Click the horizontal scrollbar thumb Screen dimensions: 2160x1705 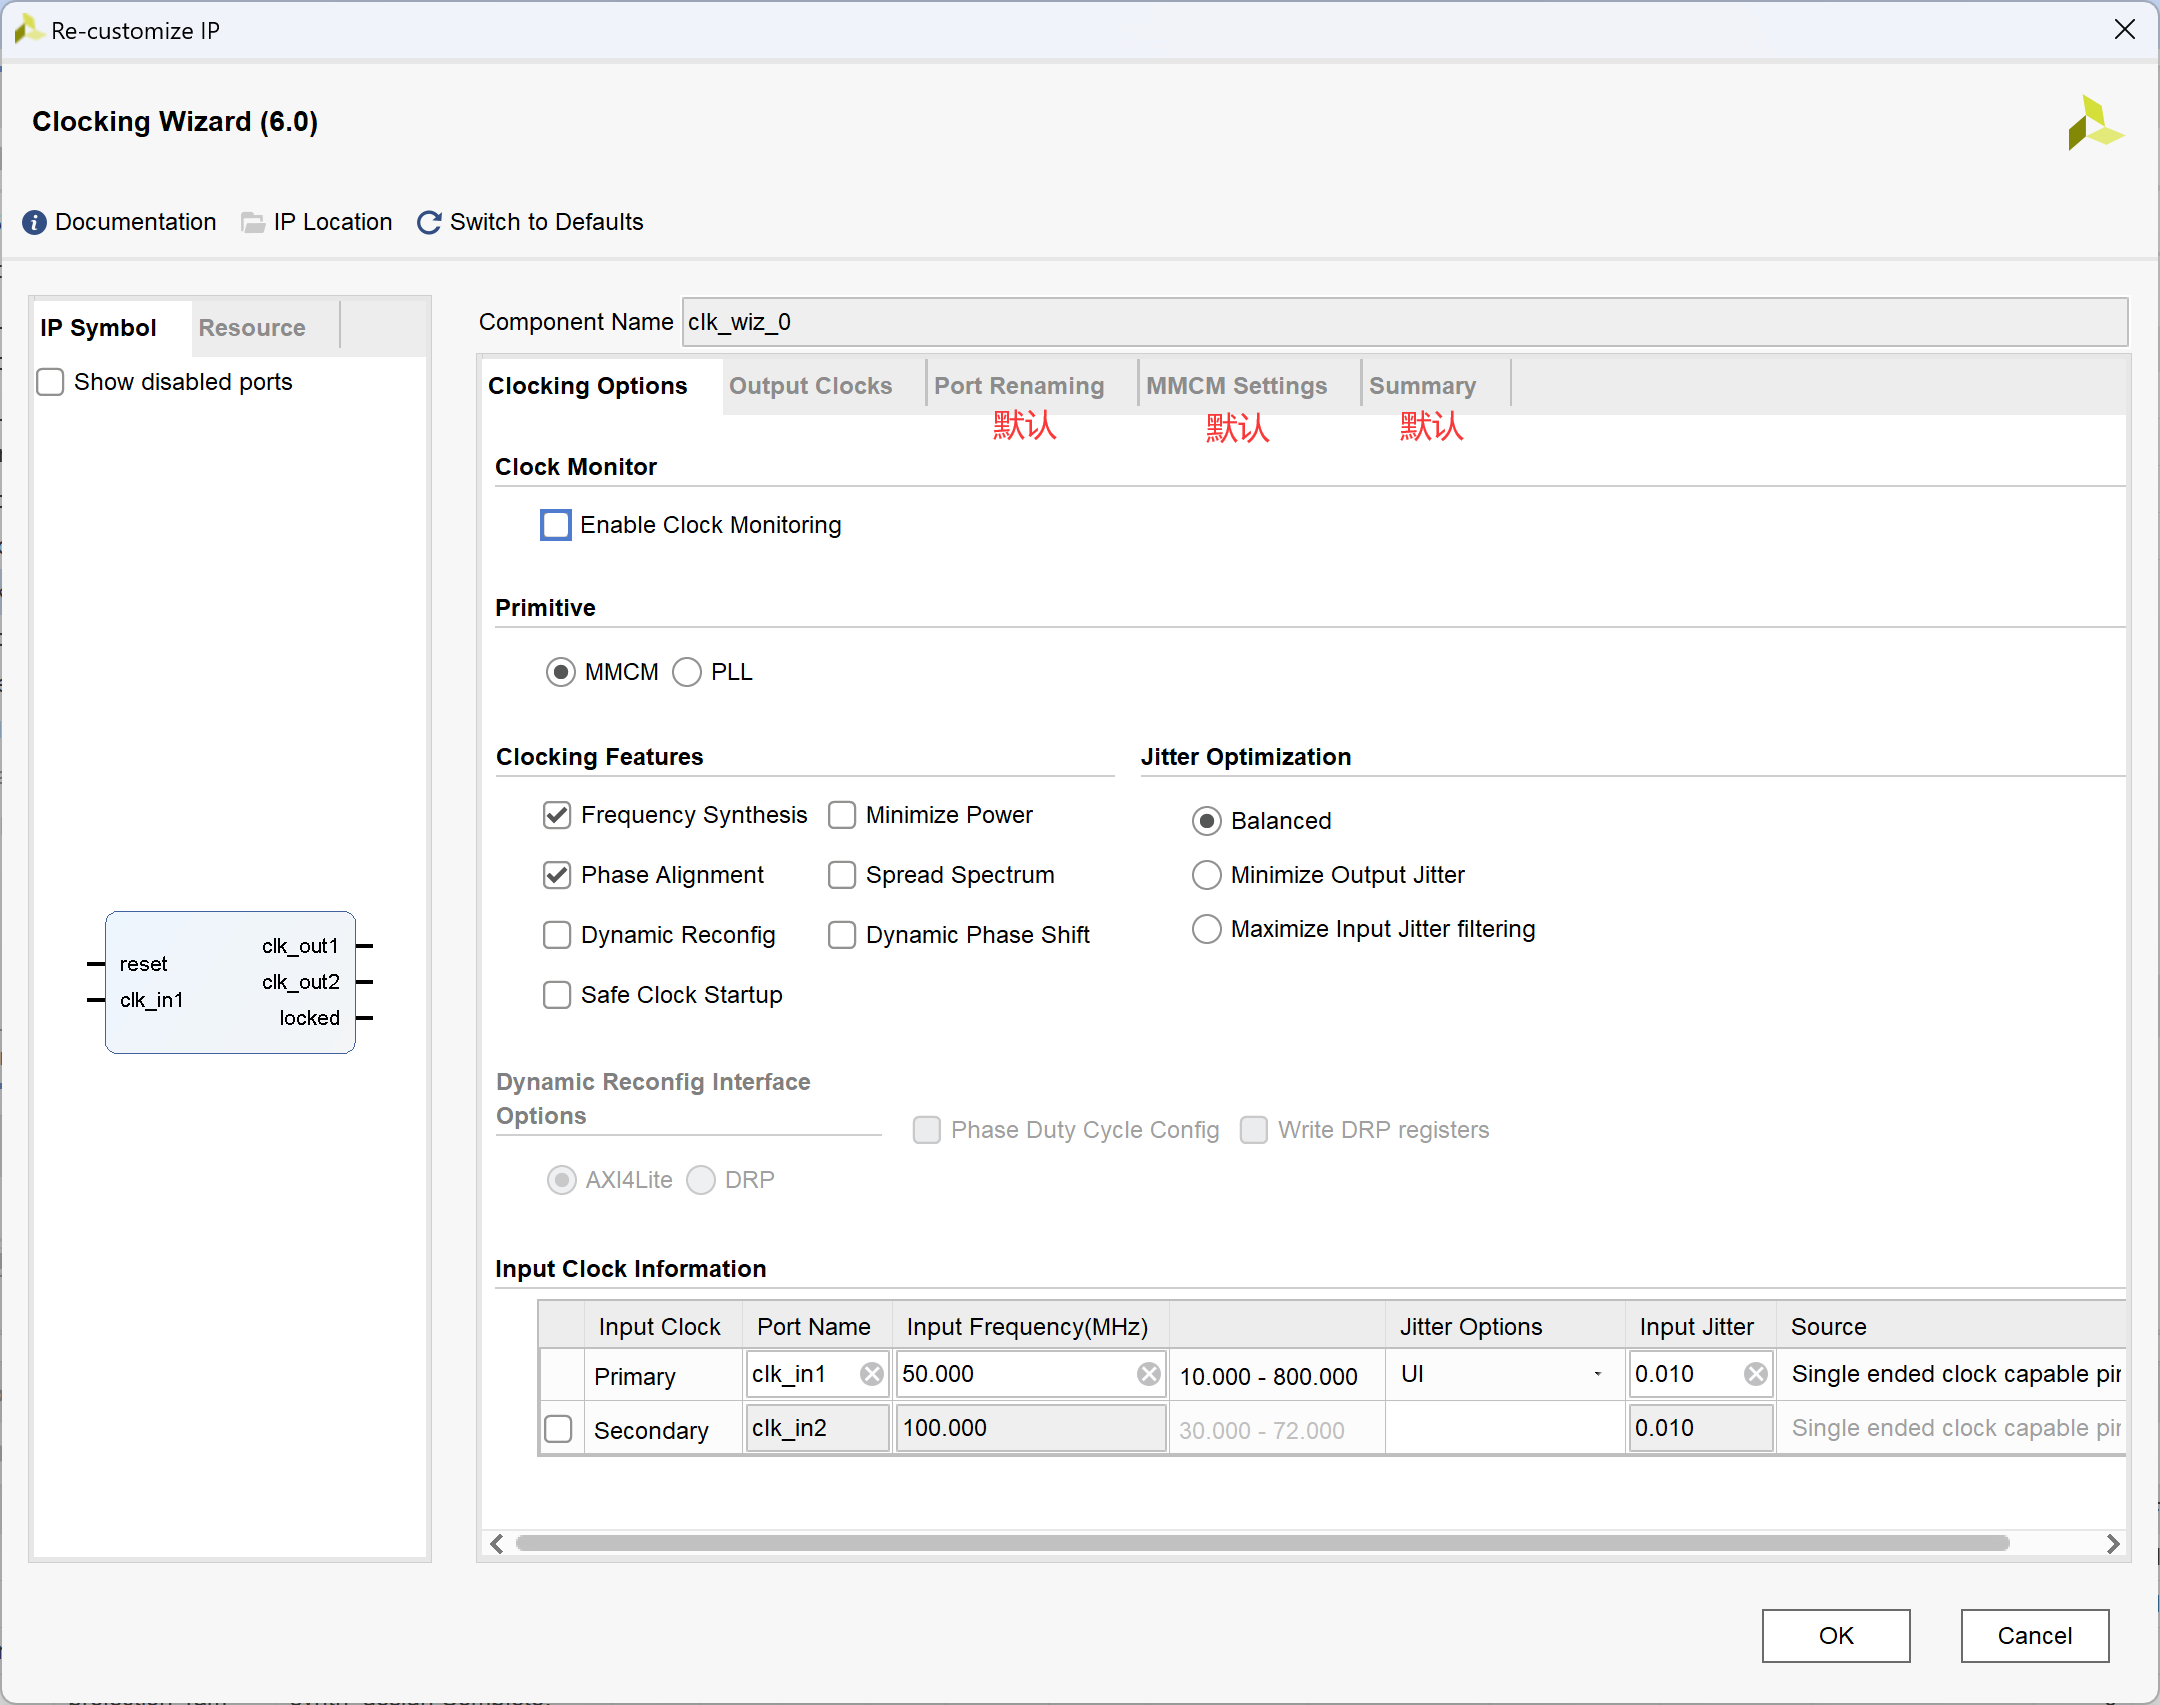[x=1262, y=1544]
